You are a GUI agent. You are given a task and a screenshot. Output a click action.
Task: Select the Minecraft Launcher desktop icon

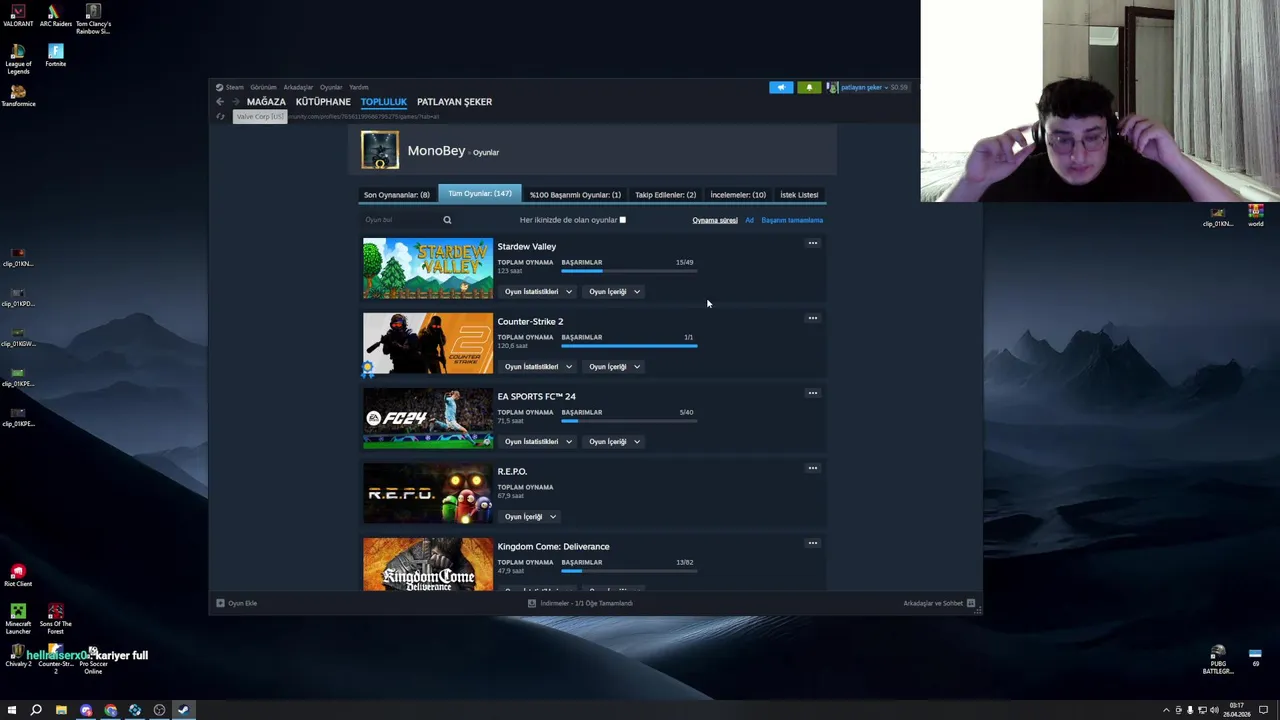click(x=18, y=618)
